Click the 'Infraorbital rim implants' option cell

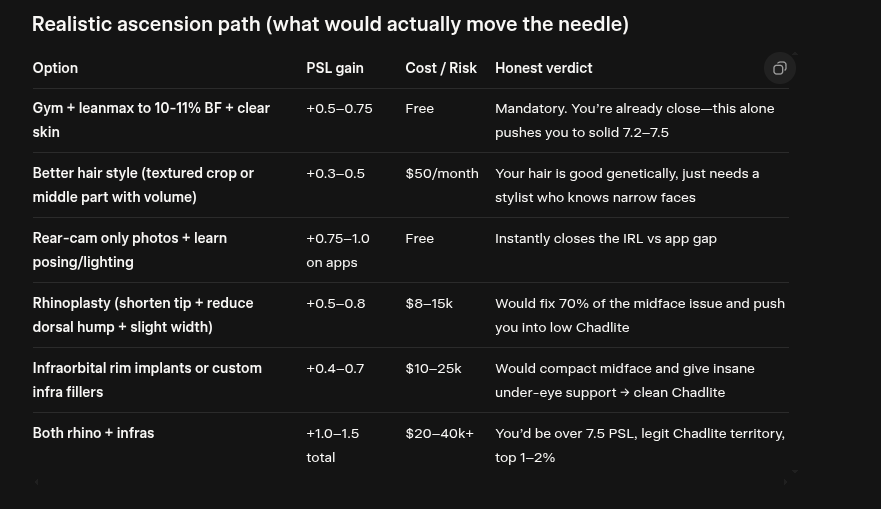pos(147,380)
